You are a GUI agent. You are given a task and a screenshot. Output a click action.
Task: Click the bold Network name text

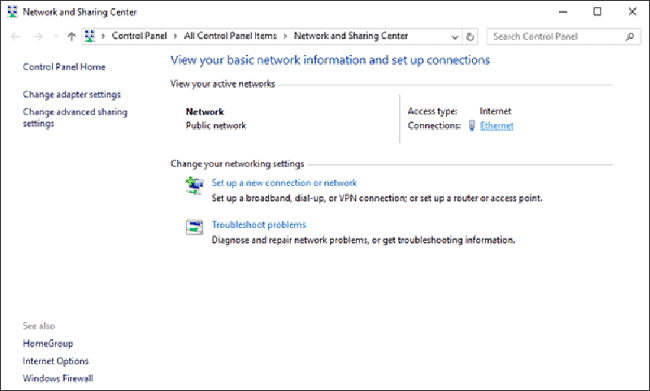(x=205, y=112)
